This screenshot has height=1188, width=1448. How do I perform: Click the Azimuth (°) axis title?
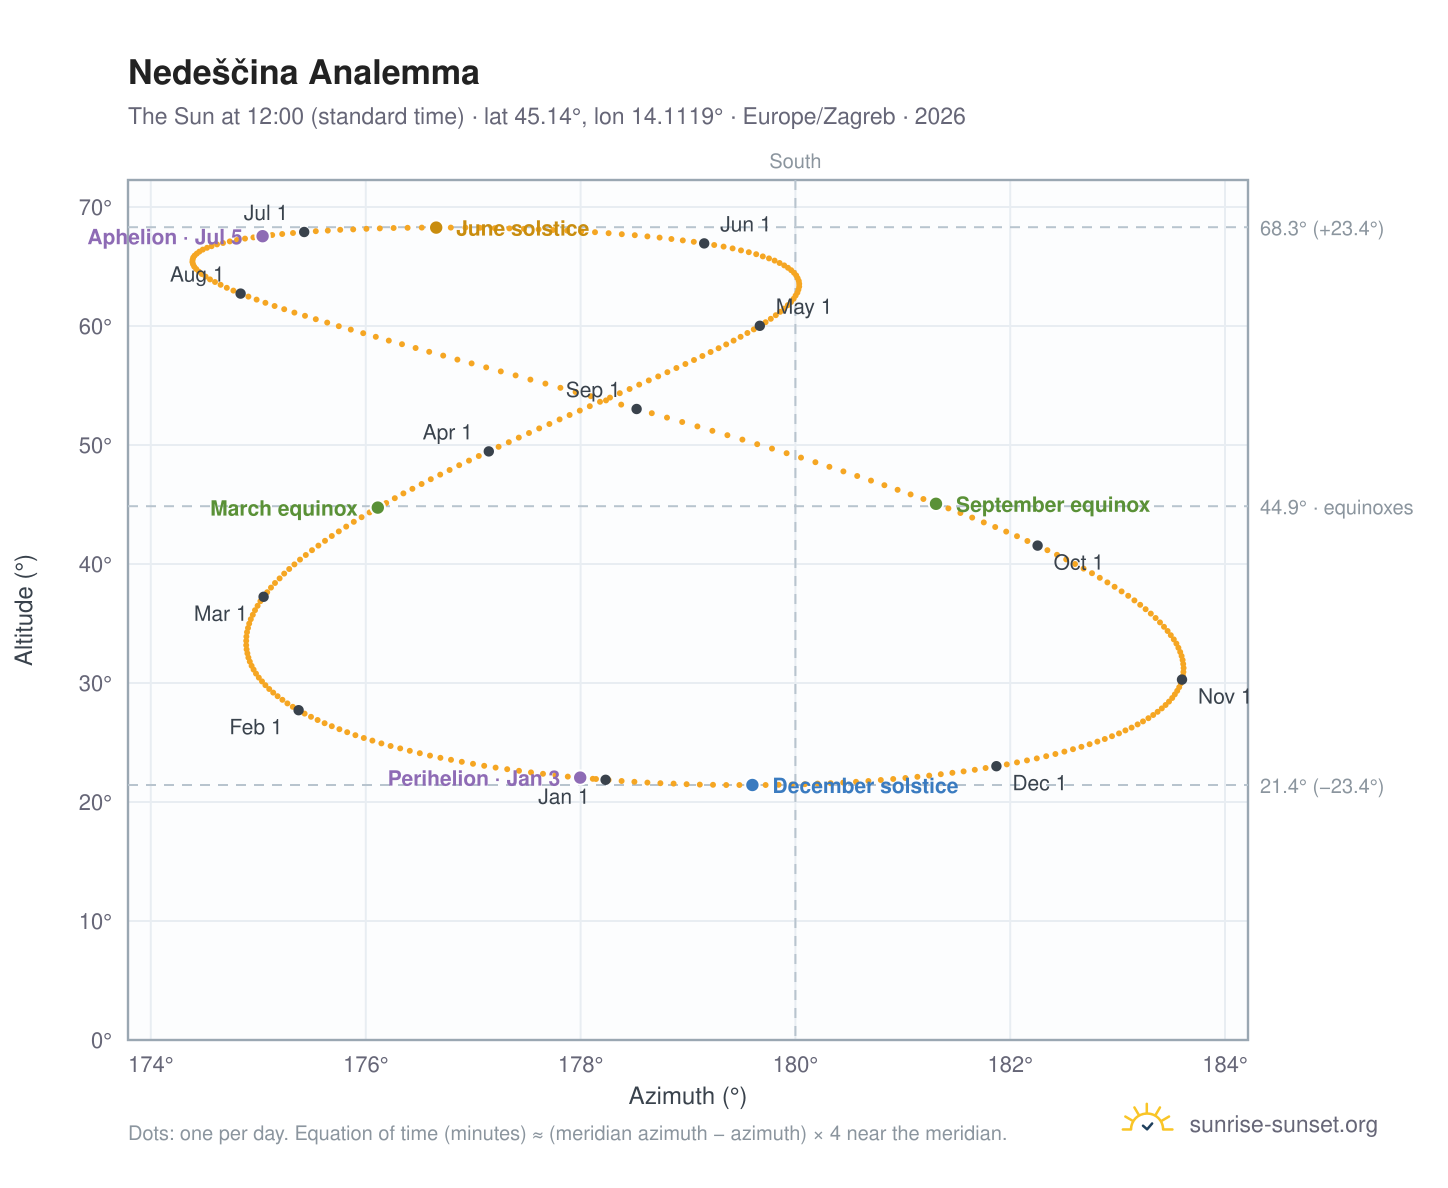click(688, 1097)
